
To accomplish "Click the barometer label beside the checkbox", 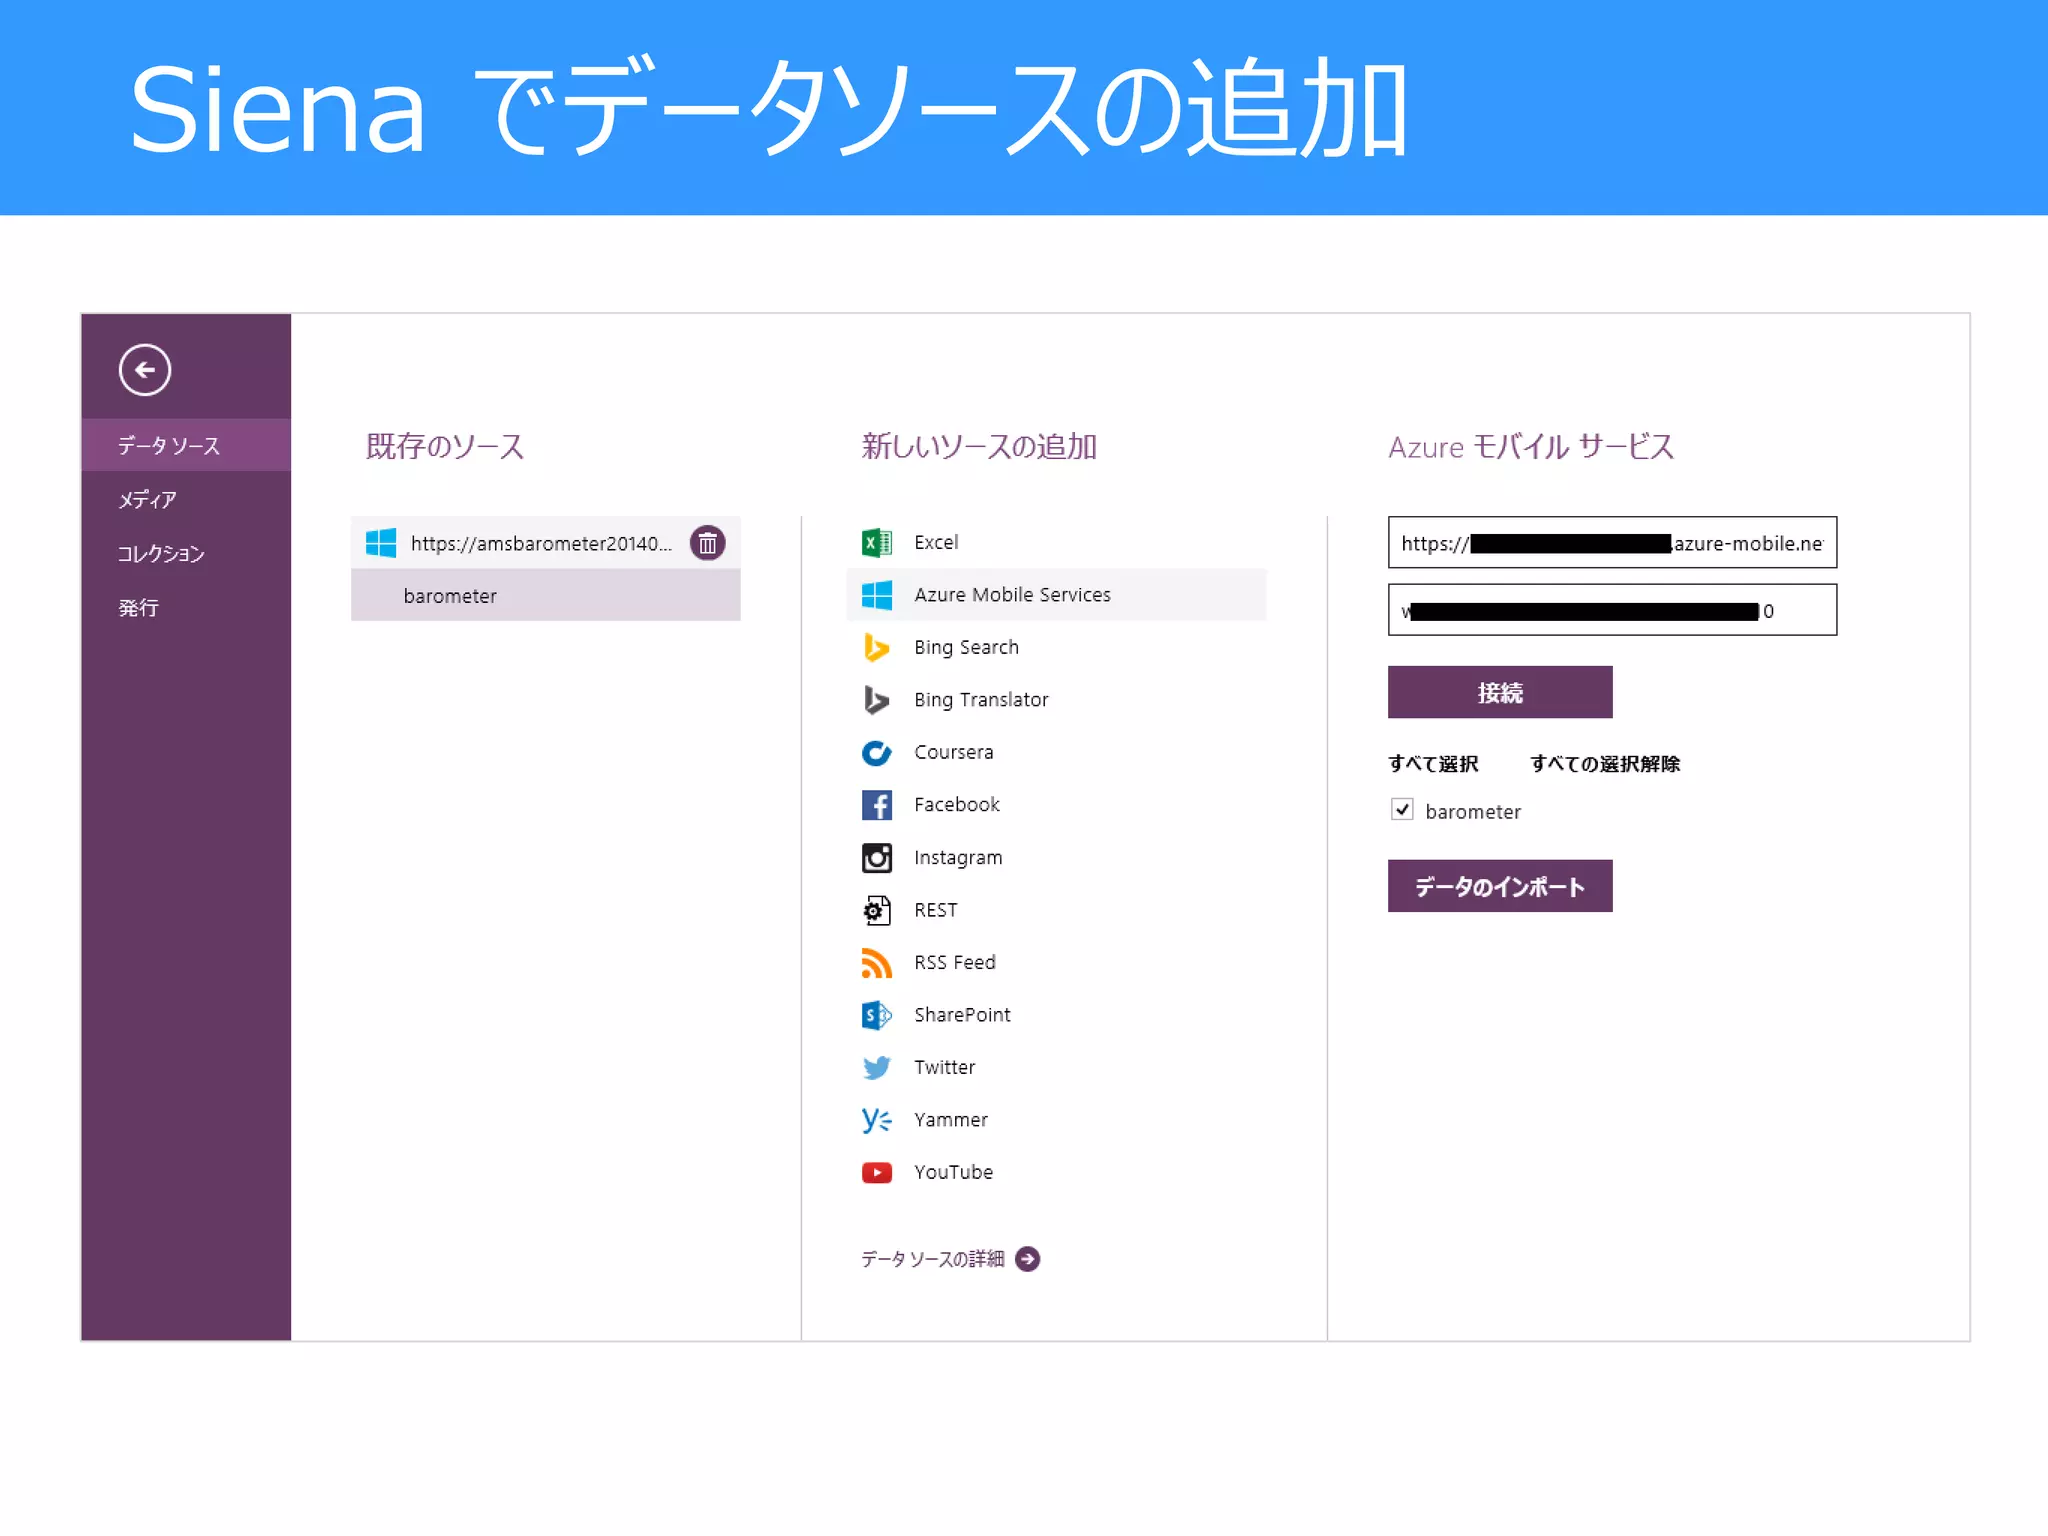I will pos(1473,812).
